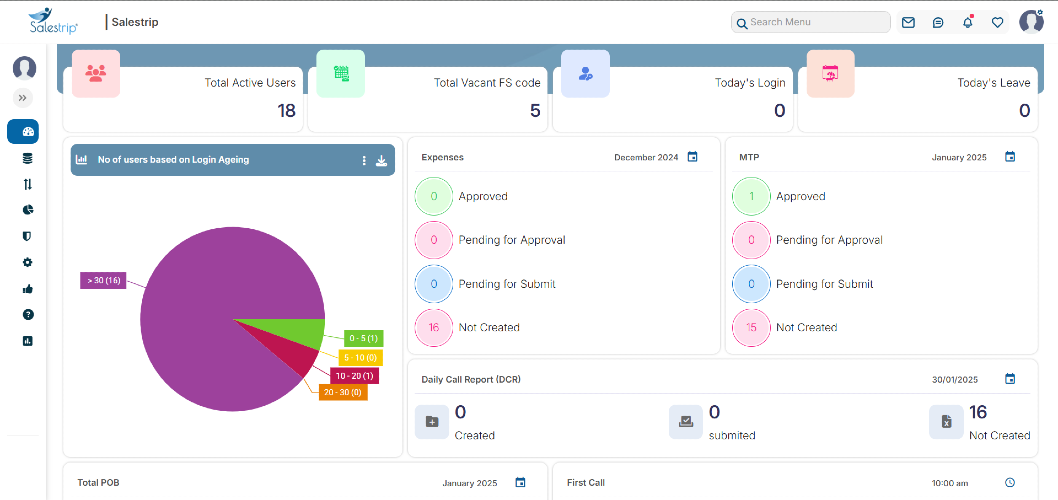This screenshot has height=500, width=1058.
Task: Open Login Ageing chart options menu
Action: [364, 160]
